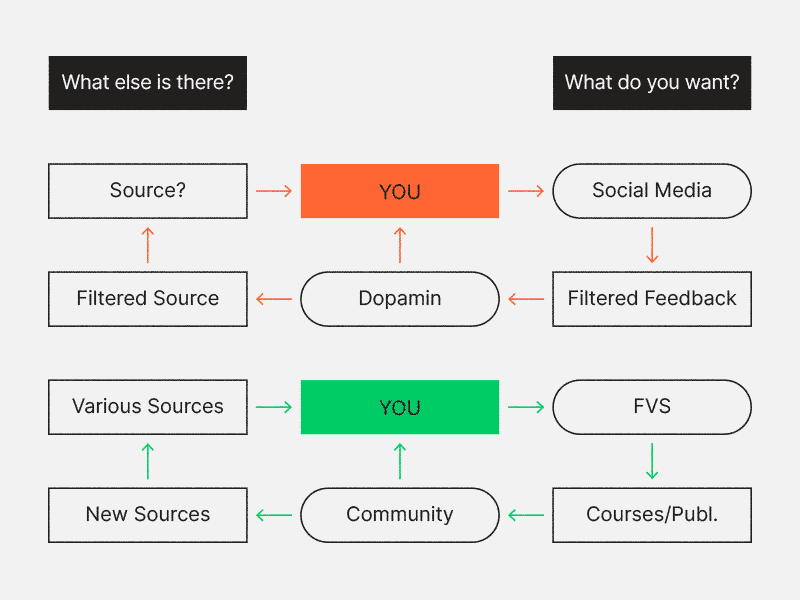Click green arrow above New Sources
This screenshot has height=600, width=800.
147,461
